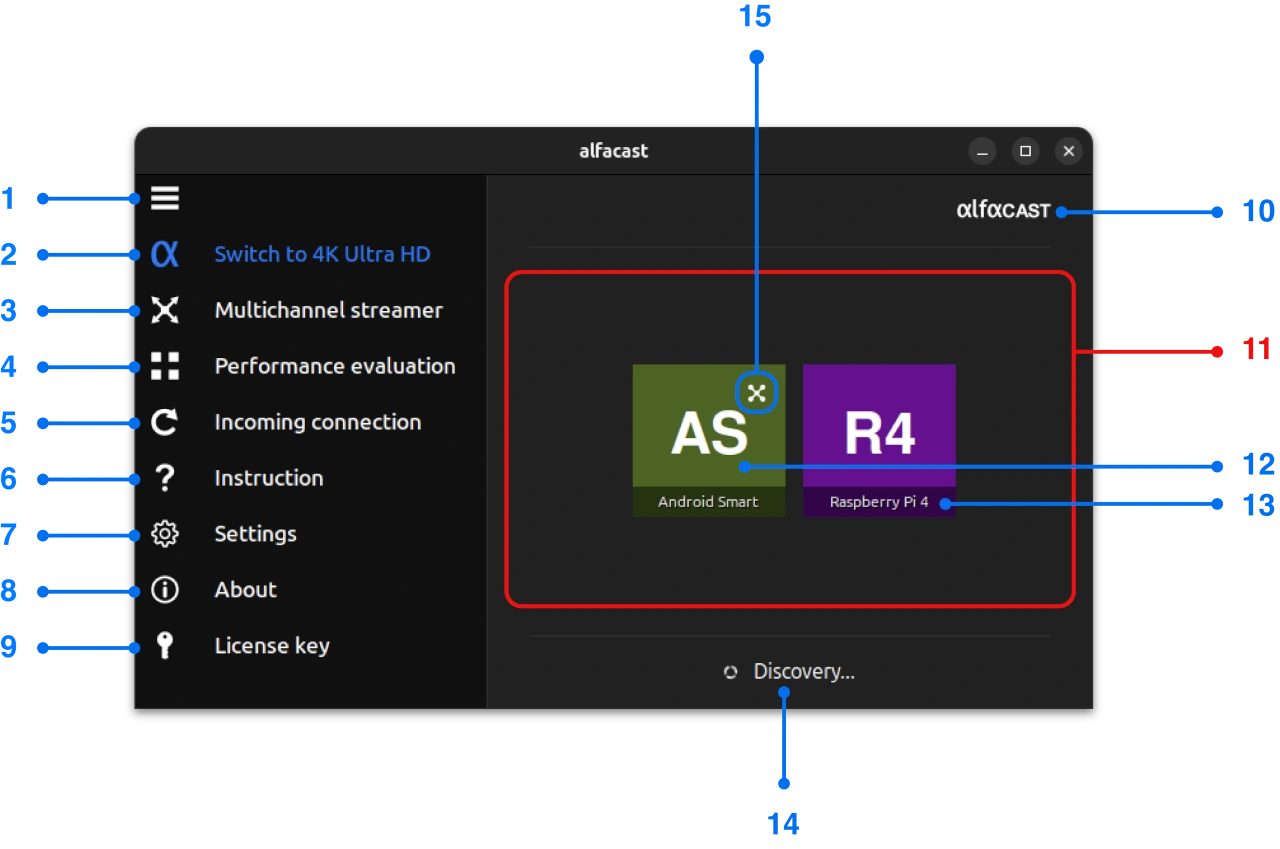Switch to 4K Ultra HD mode
This screenshot has width=1280, height=849.
click(x=322, y=254)
